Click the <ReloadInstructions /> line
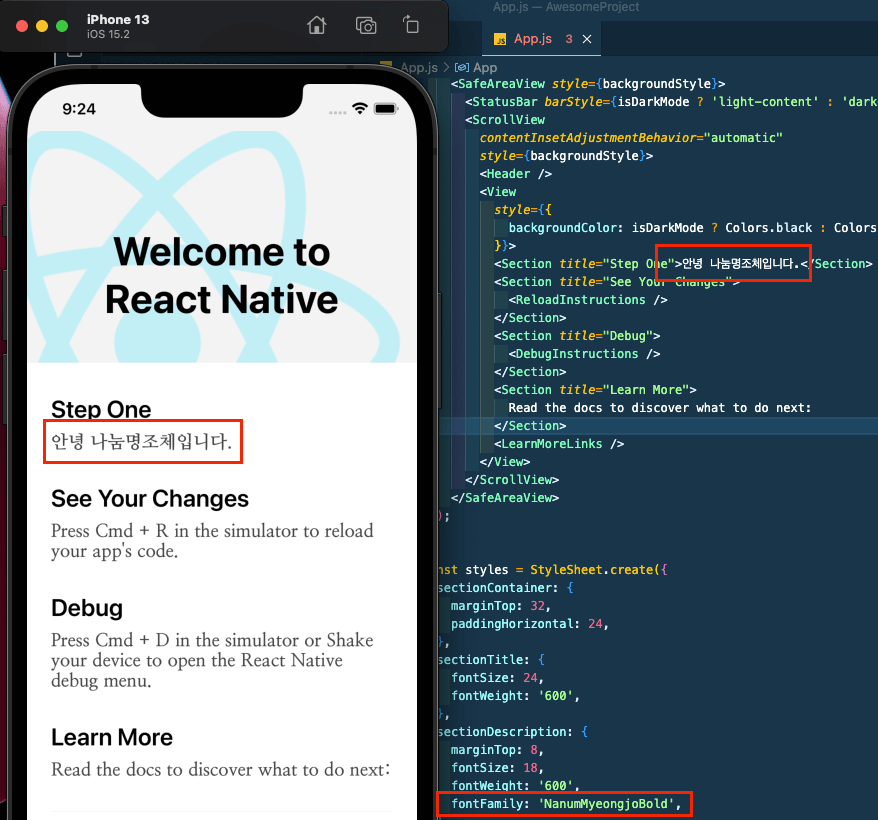This screenshot has height=820, width=878. [x=588, y=300]
